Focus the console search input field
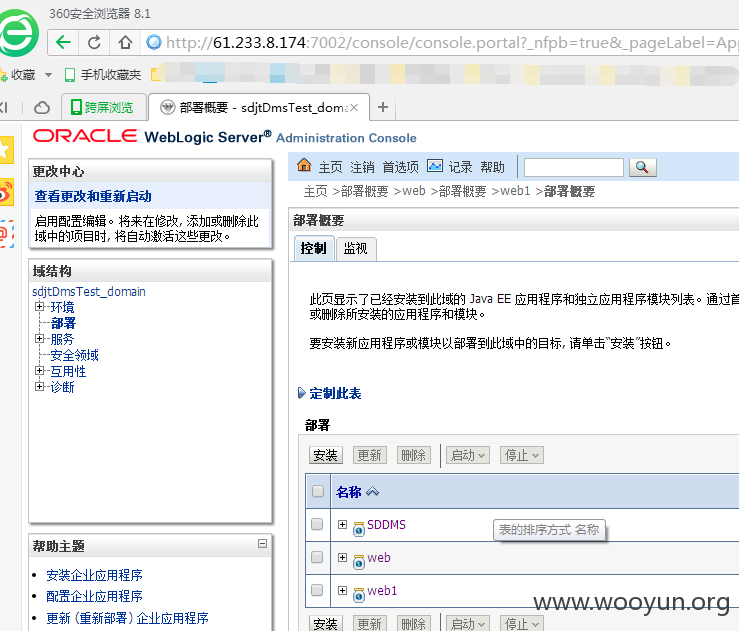Screen dimensions: 739x631 pos(574,167)
